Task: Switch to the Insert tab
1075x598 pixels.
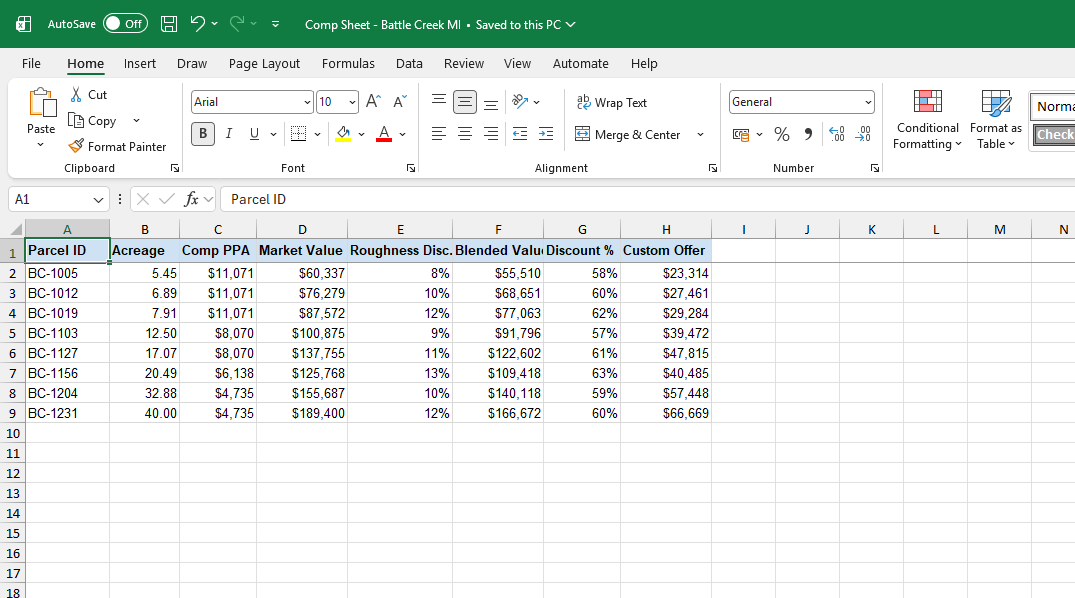Action: pyautogui.click(x=140, y=63)
